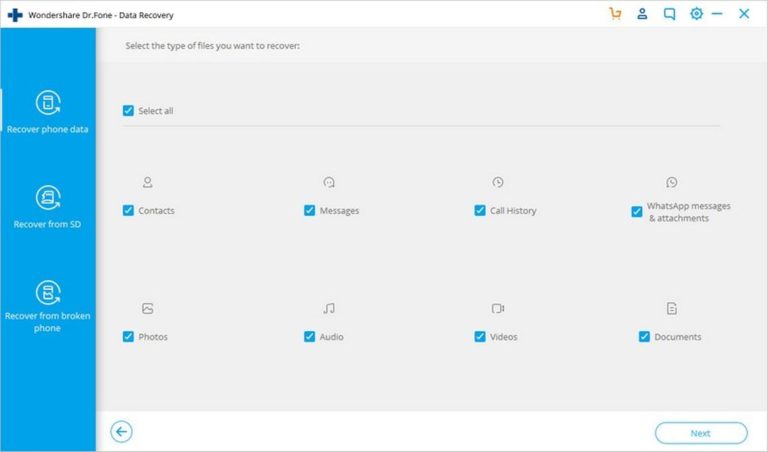Open the feedback chat icon
Image resolution: width=768 pixels, height=452 pixels.
click(x=670, y=14)
